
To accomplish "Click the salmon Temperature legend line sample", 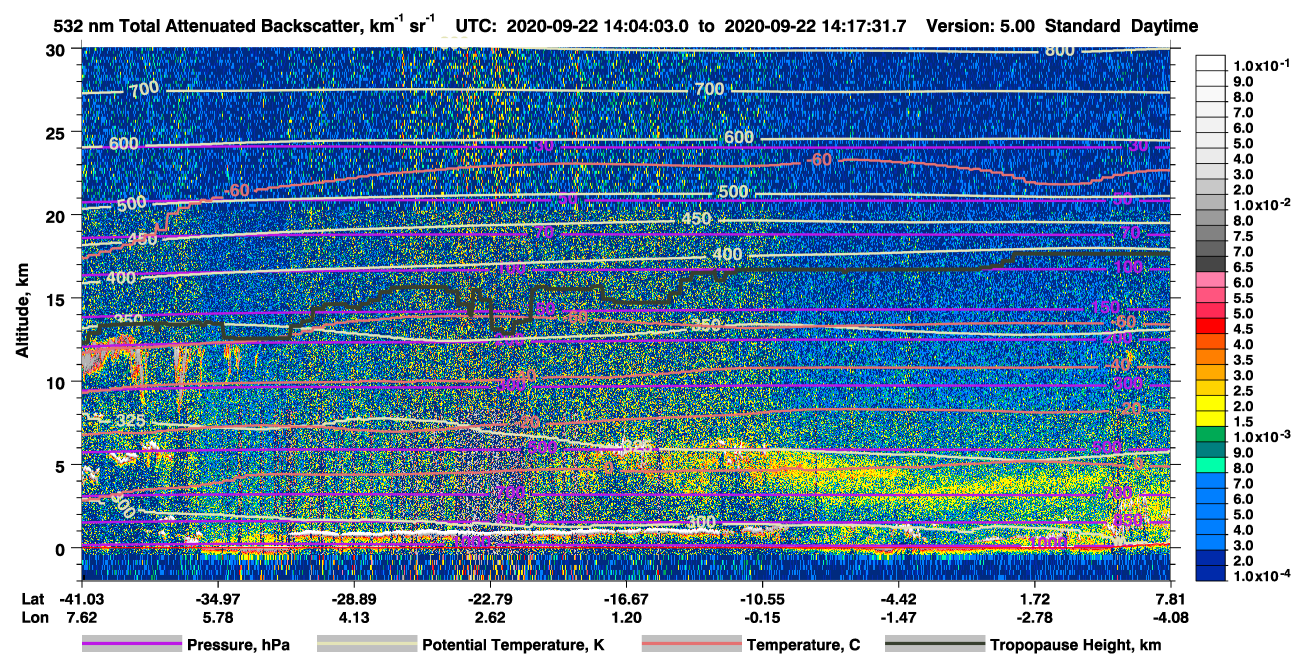I will [691, 645].
